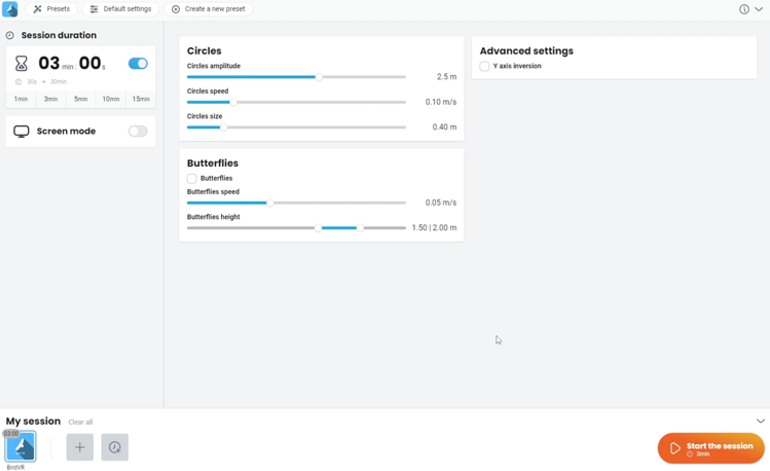The image size is (770, 471).
Task: Enable Screen mode toggle
Action: click(x=138, y=131)
